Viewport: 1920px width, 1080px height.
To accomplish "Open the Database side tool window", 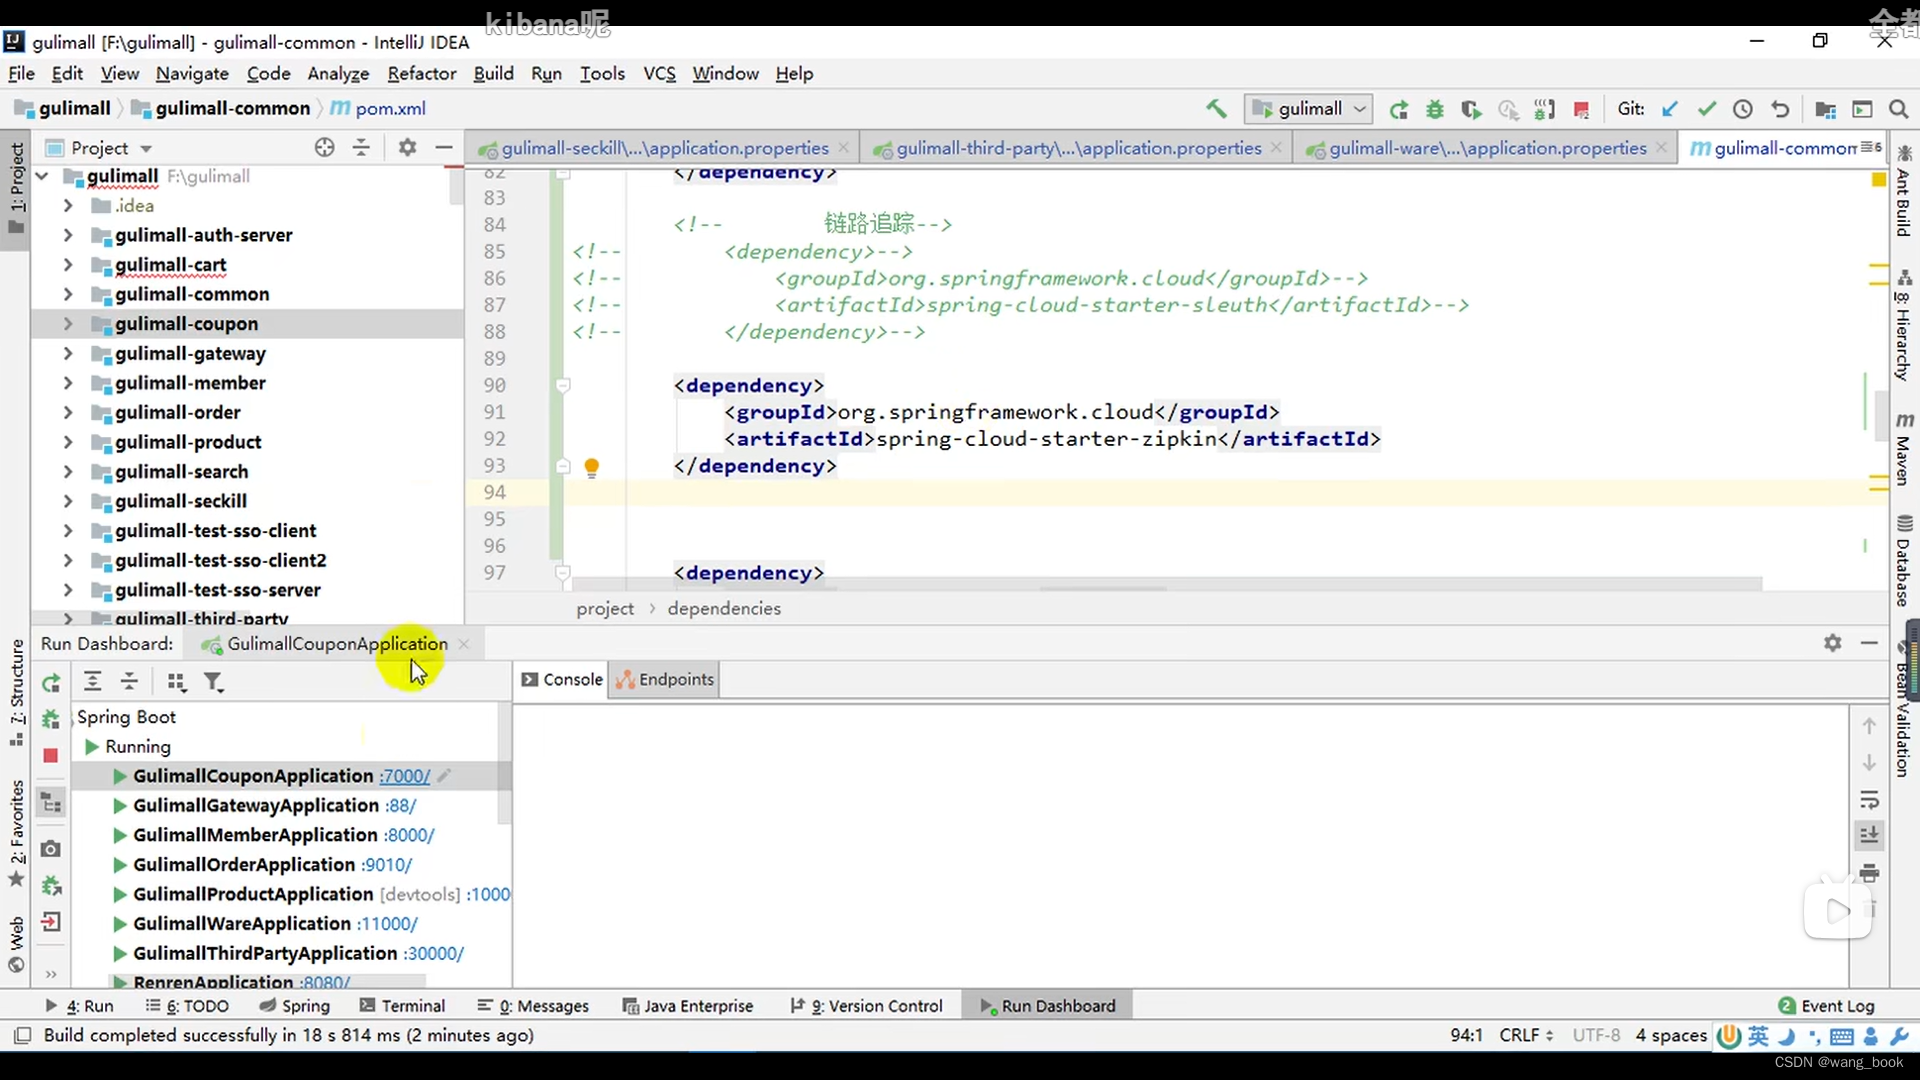I will coord(1903,561).
